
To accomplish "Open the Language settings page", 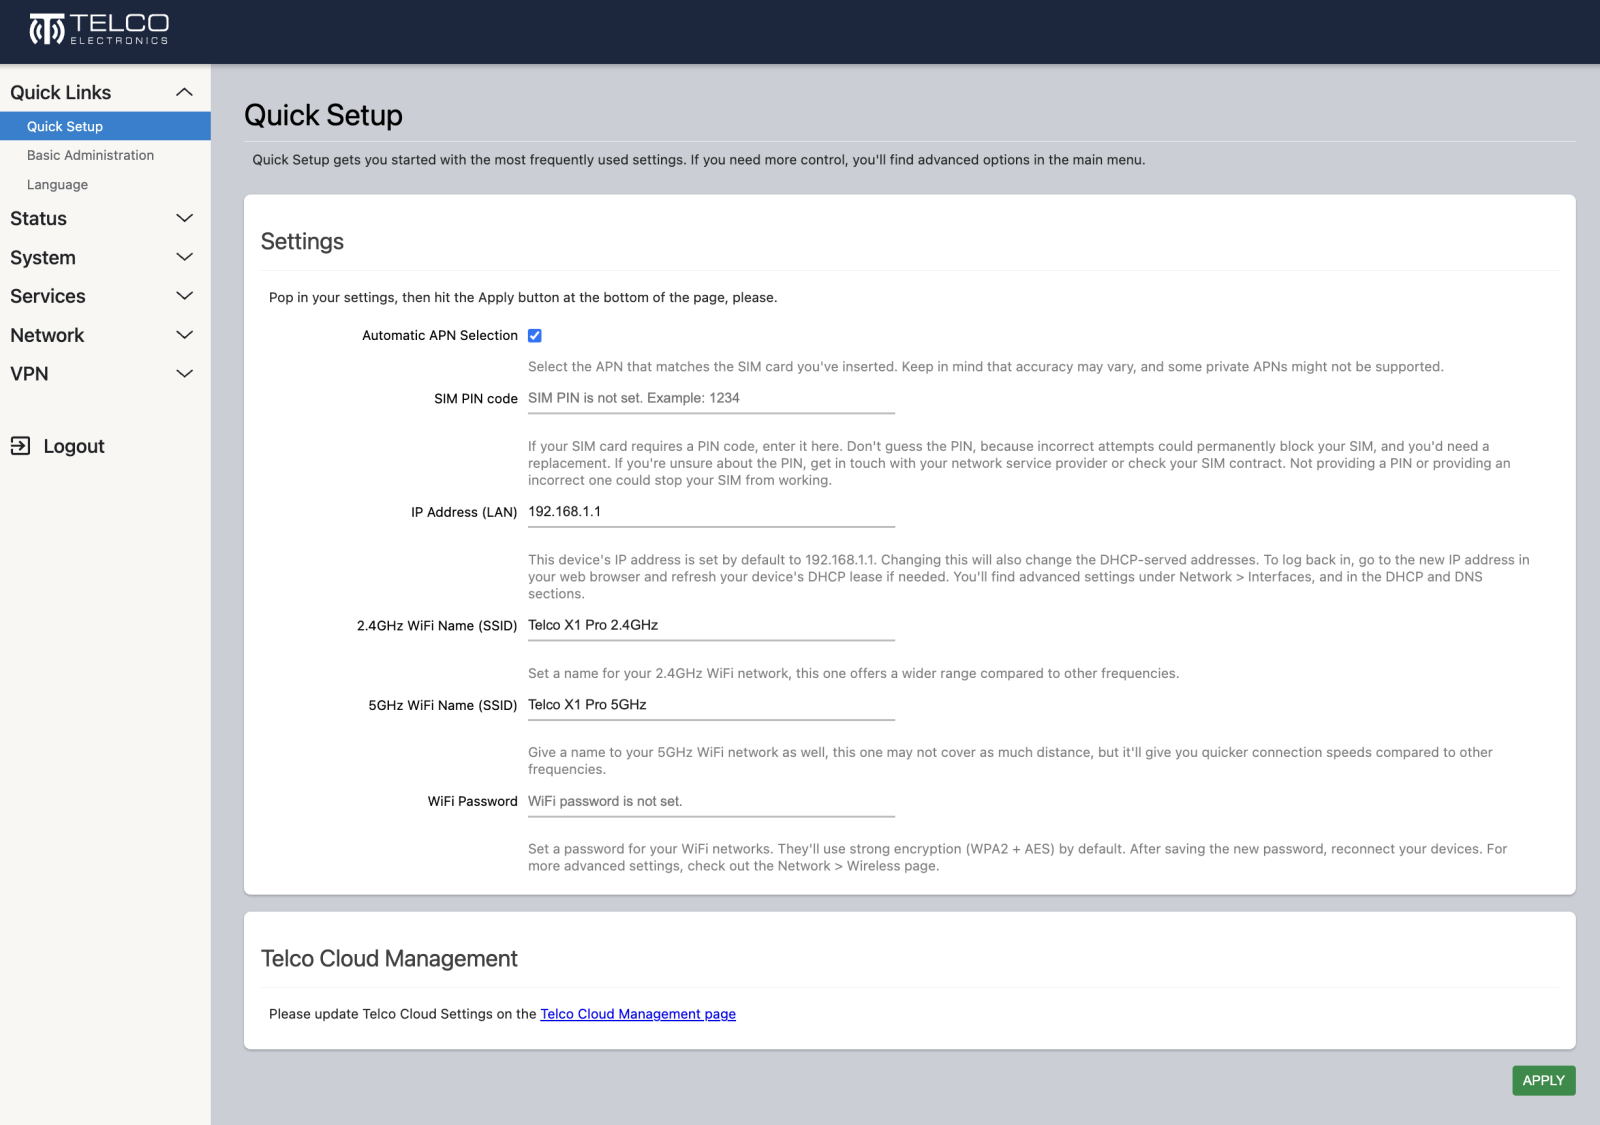I will click(57, 185).
